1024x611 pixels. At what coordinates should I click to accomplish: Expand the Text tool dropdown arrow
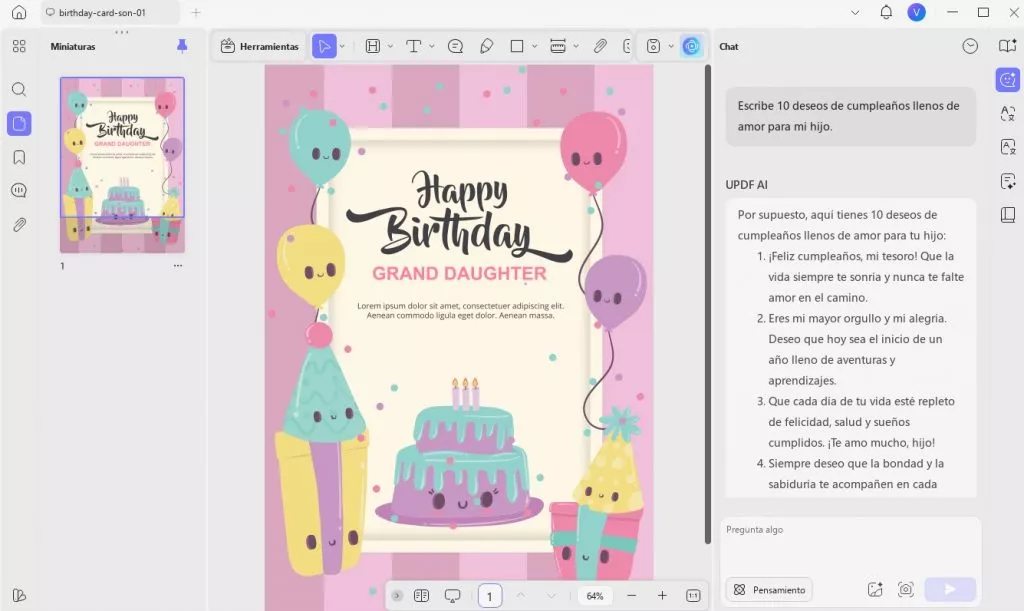click(432, 46)
